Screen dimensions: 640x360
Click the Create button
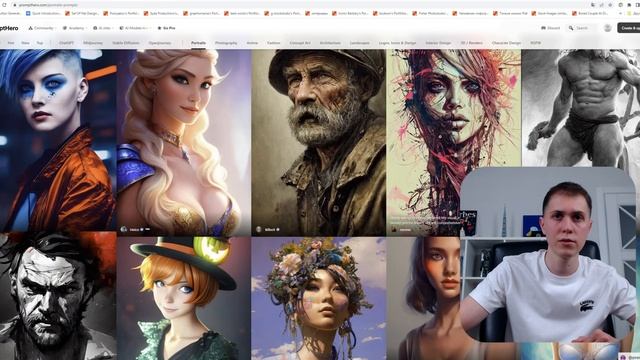click(629, 28)
